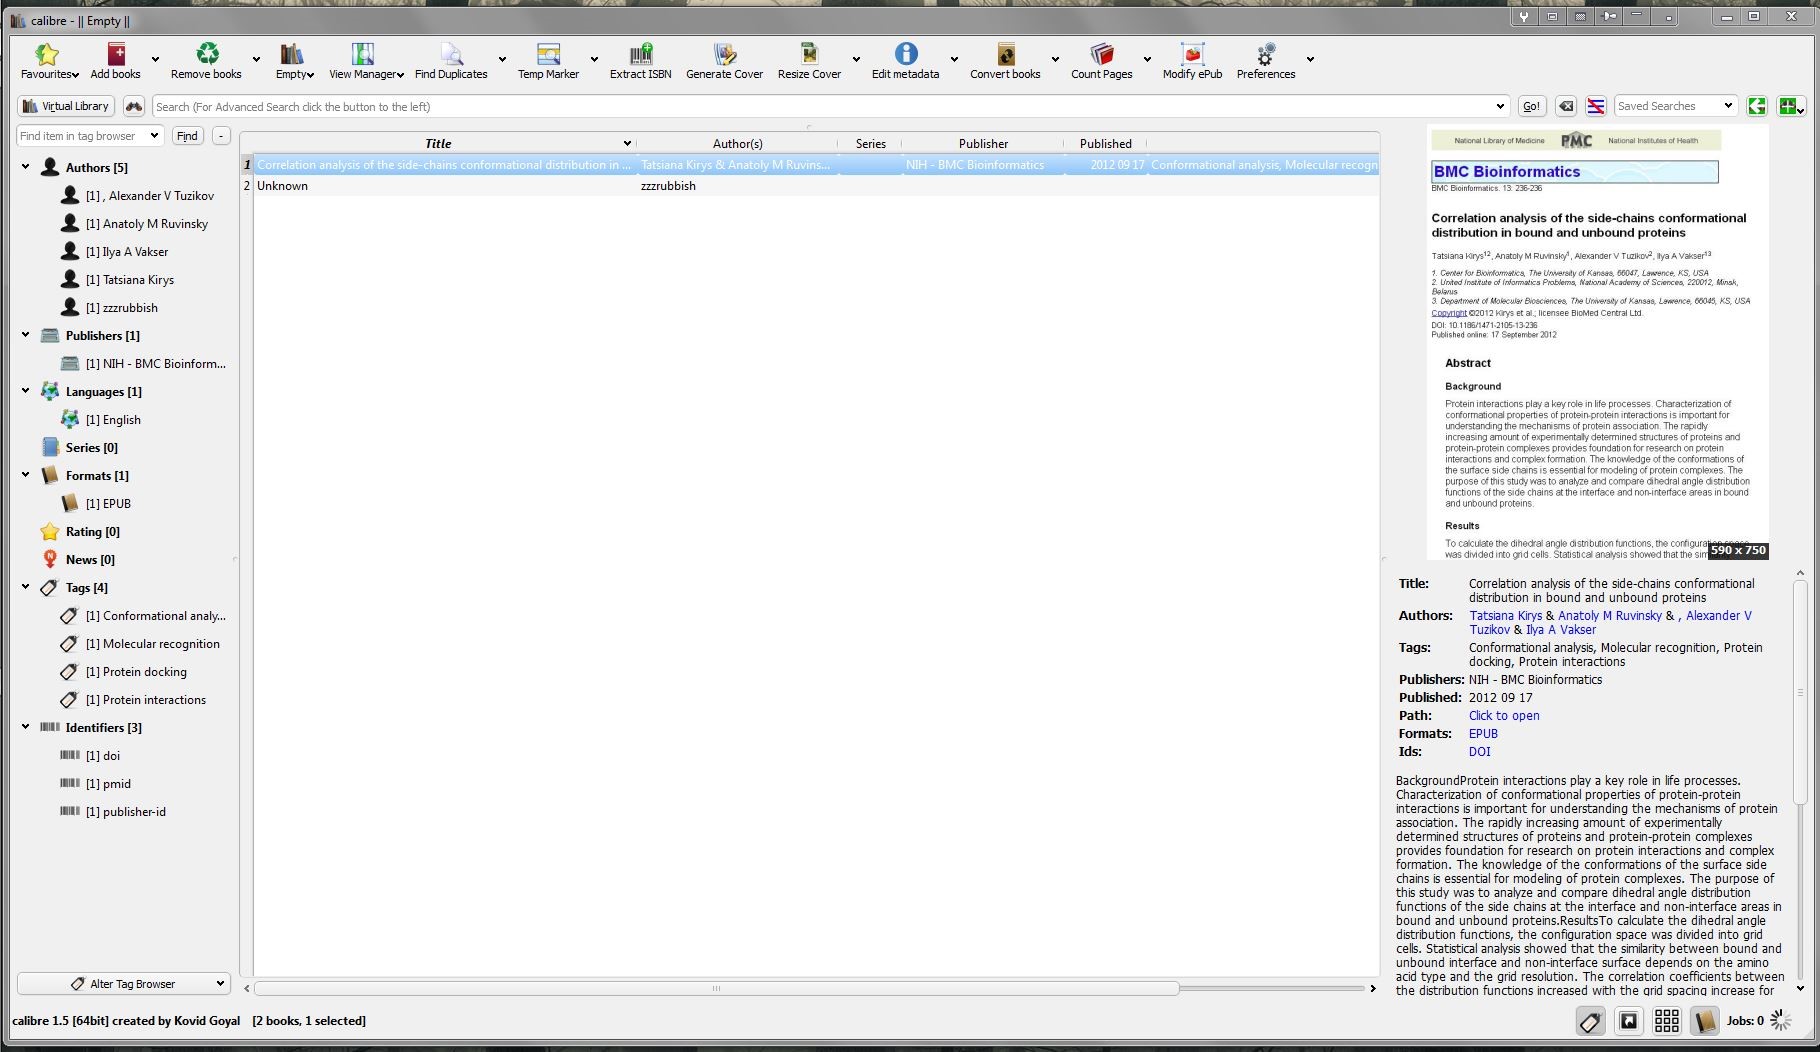Click the pin icon in the title bar
The width and height of the screenshot is (1820, 1052).
[1609, 17]
